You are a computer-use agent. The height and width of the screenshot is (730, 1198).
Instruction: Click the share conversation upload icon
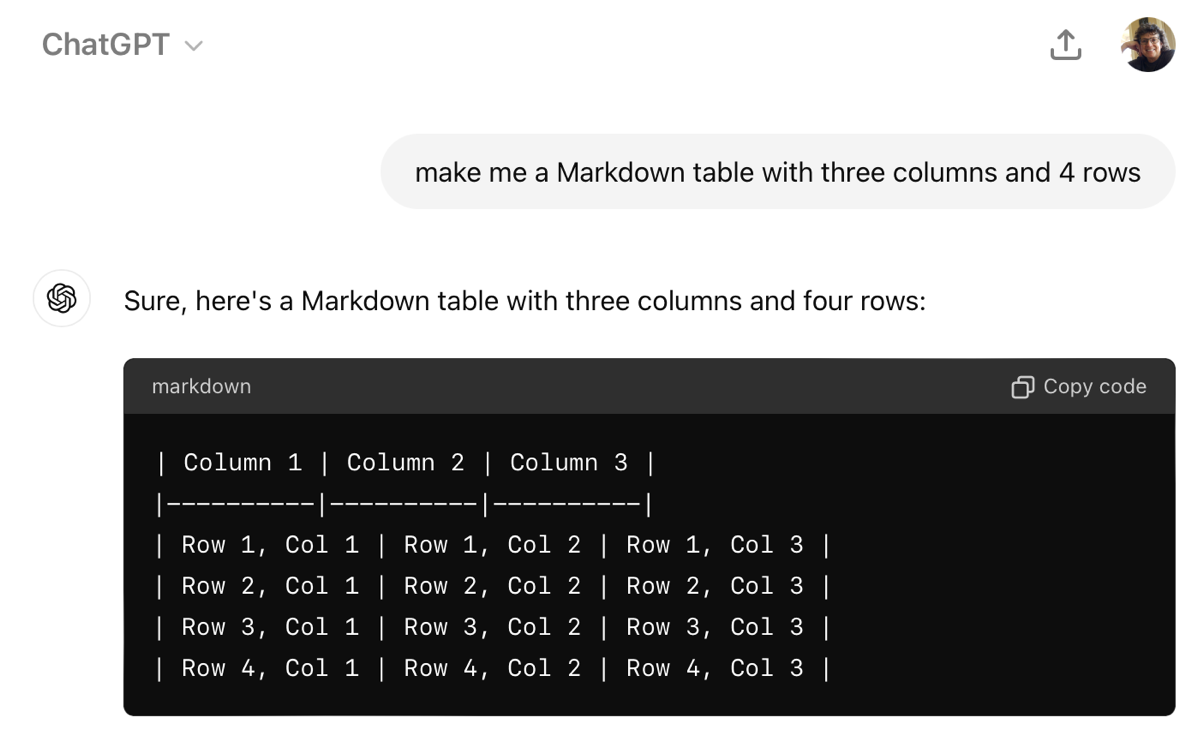pos(1065,45)
